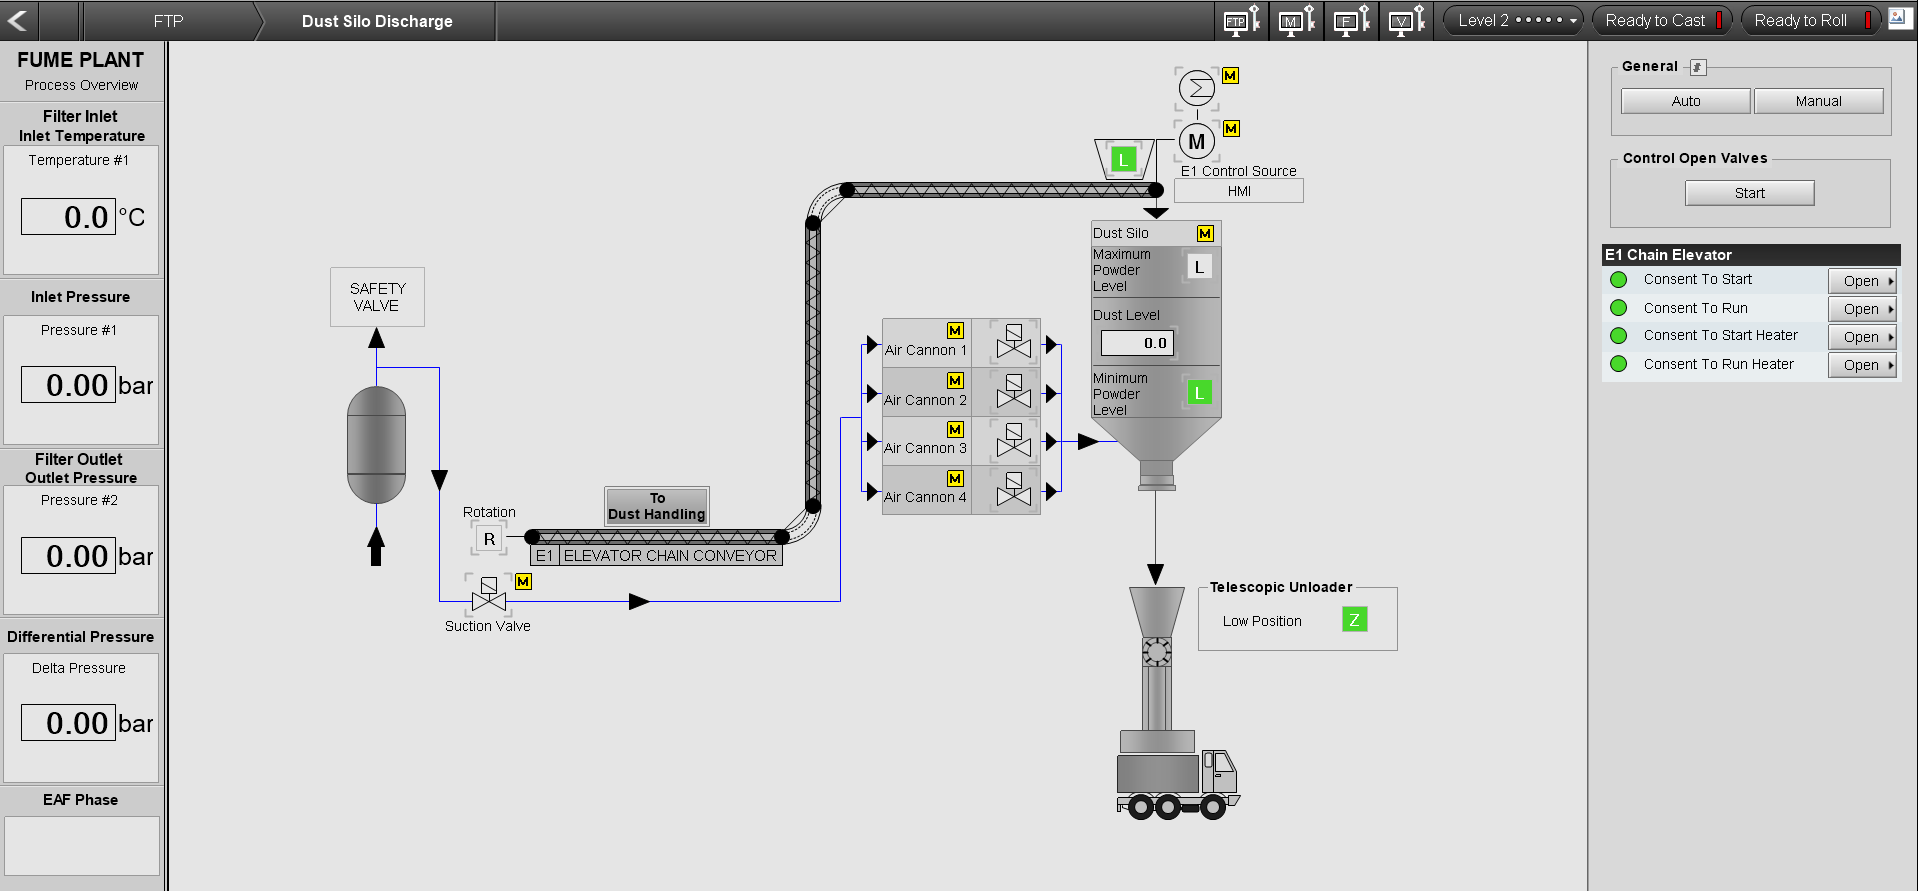Open the FTP monitor key icon
This screenshot has height=891, width=1918.
[1241, 21]
